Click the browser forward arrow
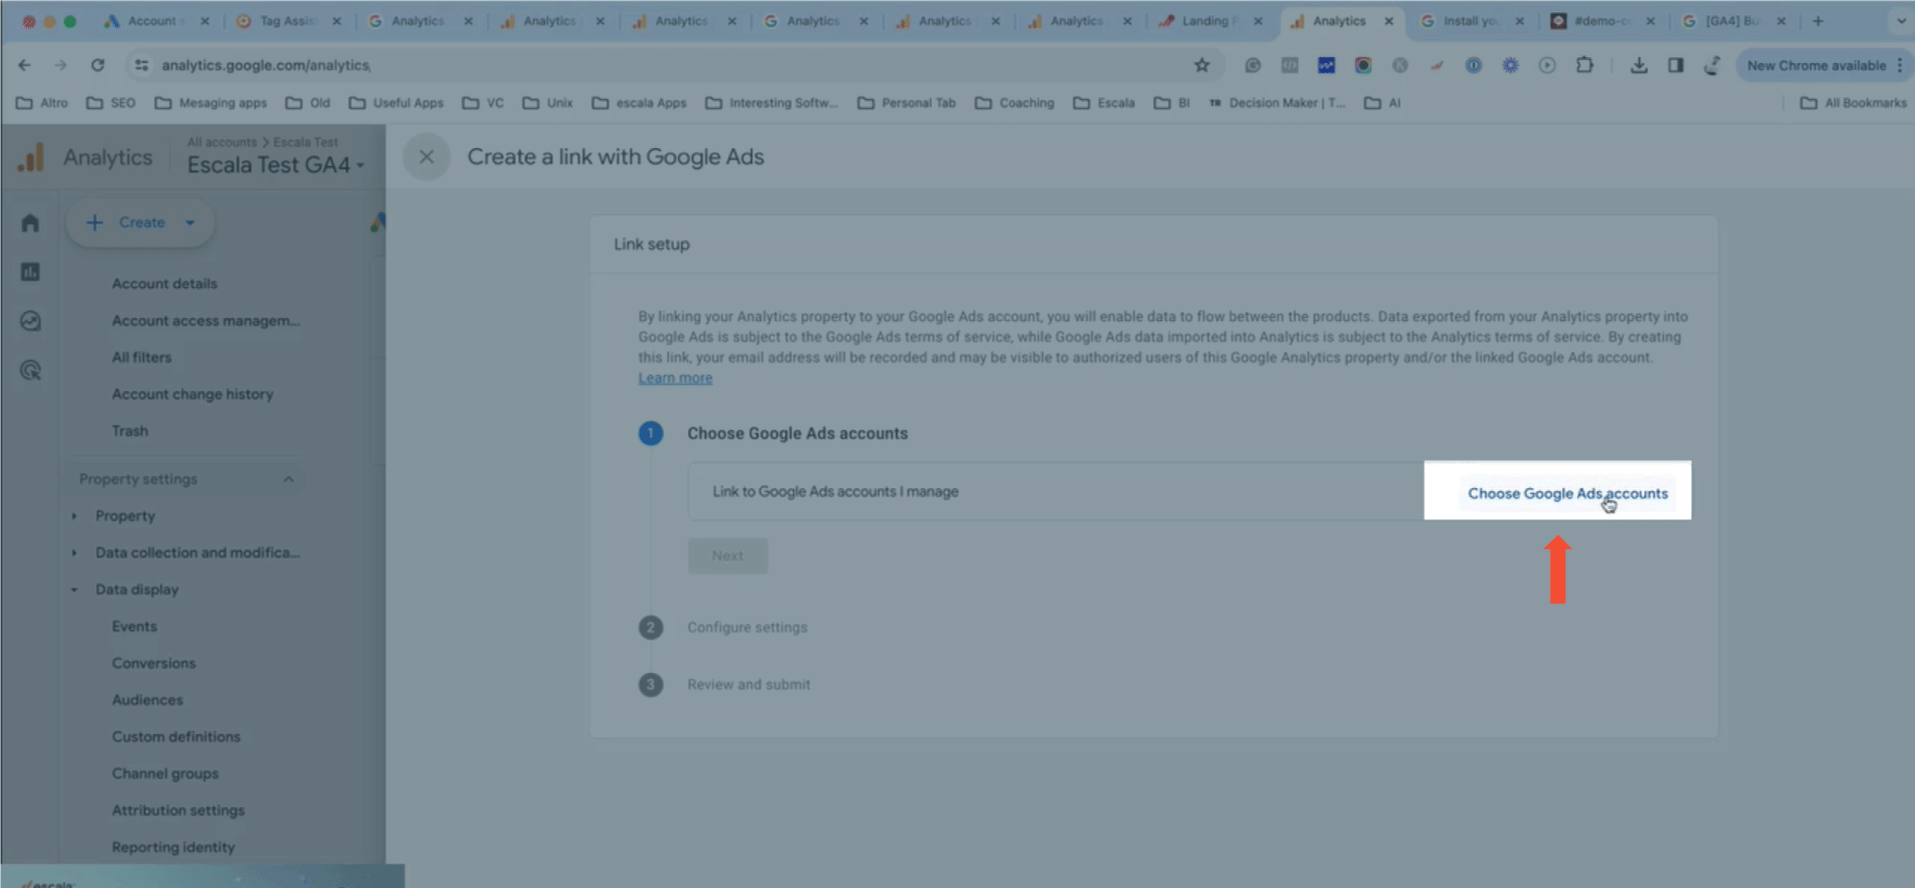 [x=61, y=65]
